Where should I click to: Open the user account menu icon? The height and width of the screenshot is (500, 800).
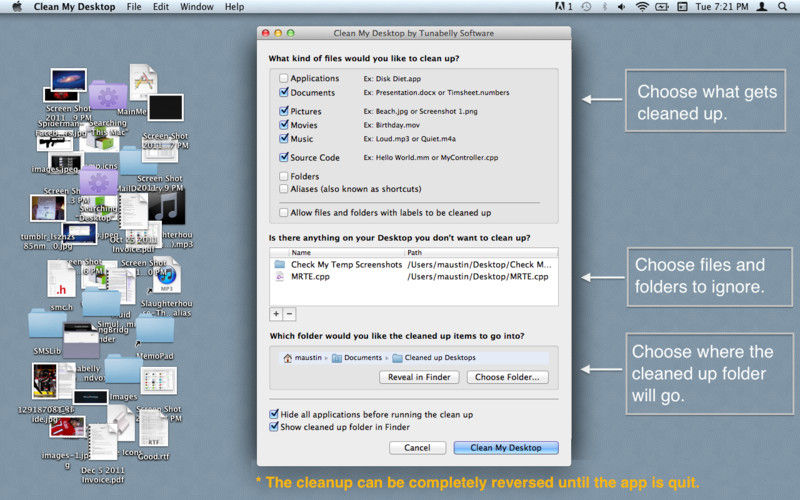pos(762,7)
